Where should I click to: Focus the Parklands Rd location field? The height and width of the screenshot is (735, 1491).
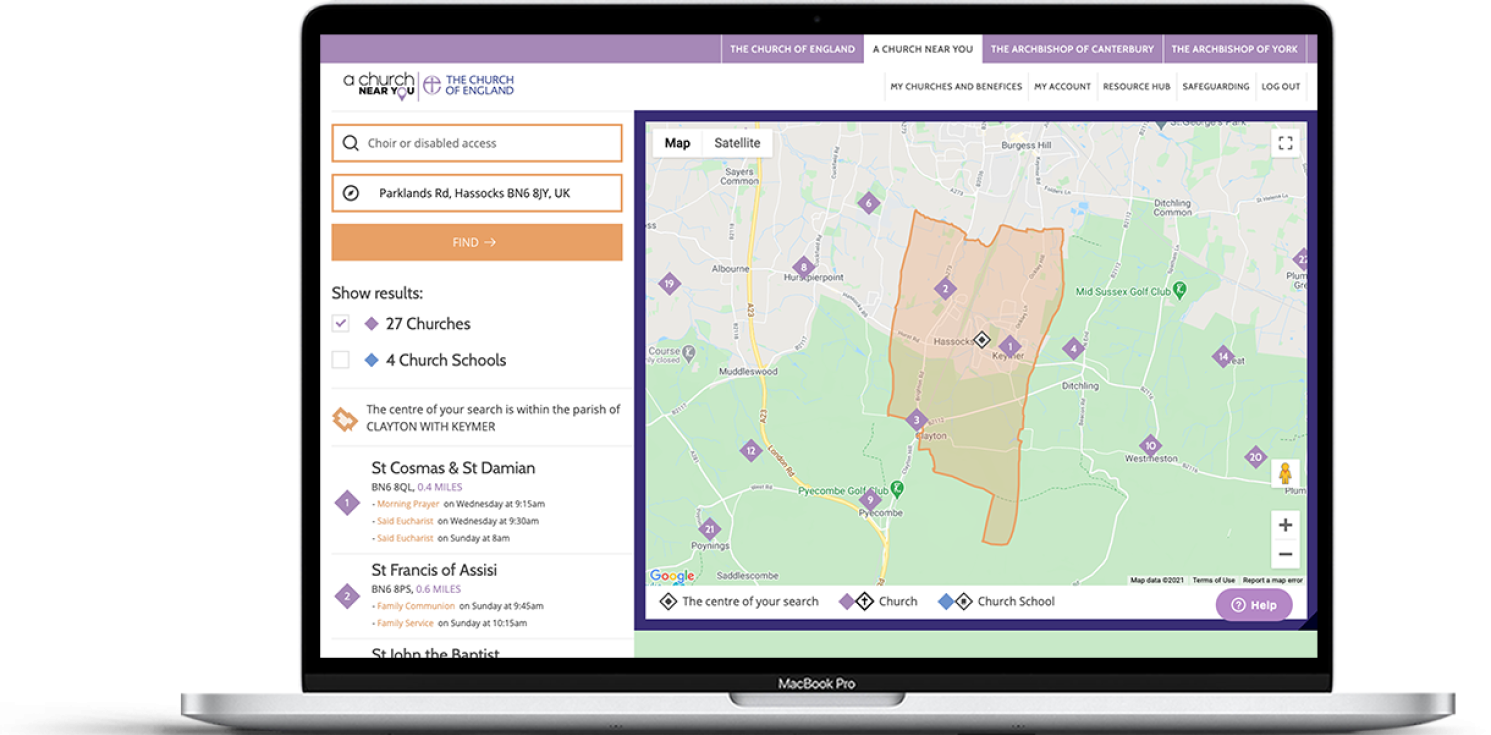tap(477, 193)
